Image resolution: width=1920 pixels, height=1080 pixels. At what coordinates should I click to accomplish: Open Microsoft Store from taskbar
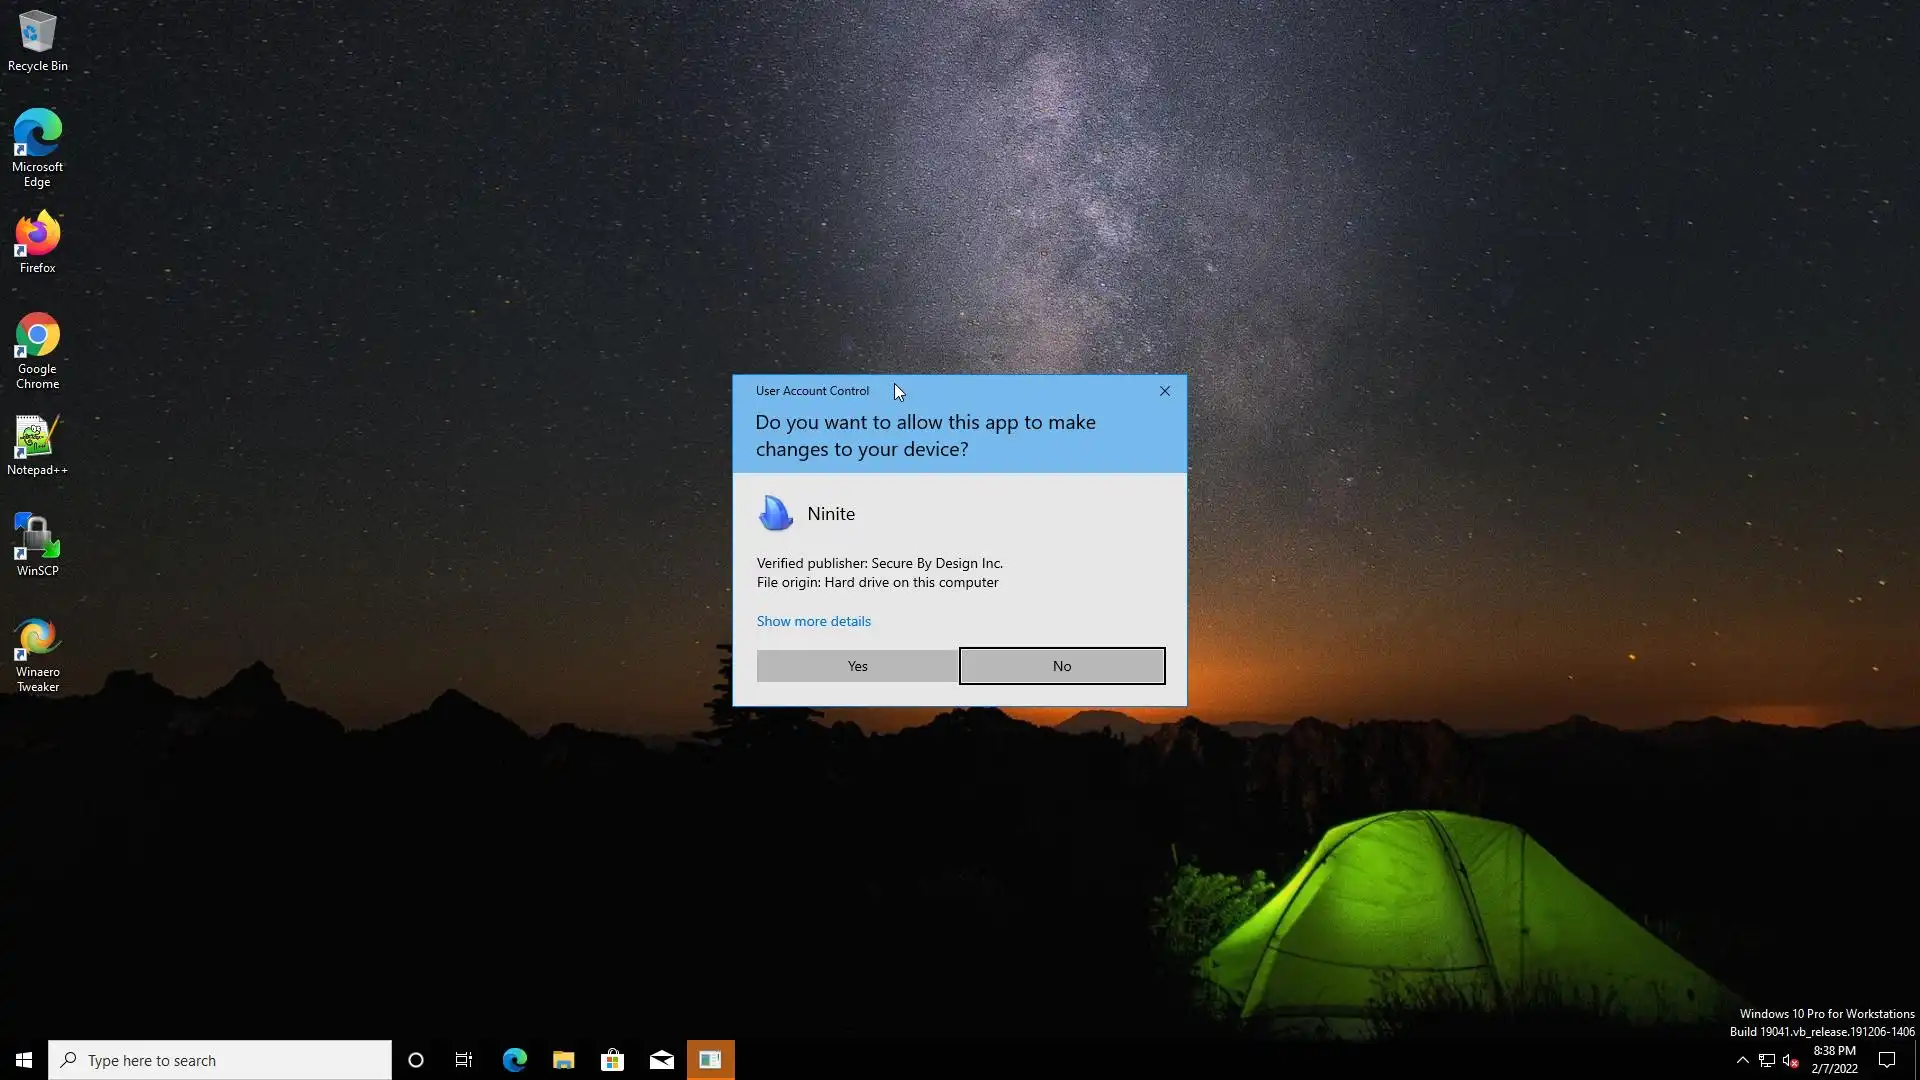(x=612, y=1060)
